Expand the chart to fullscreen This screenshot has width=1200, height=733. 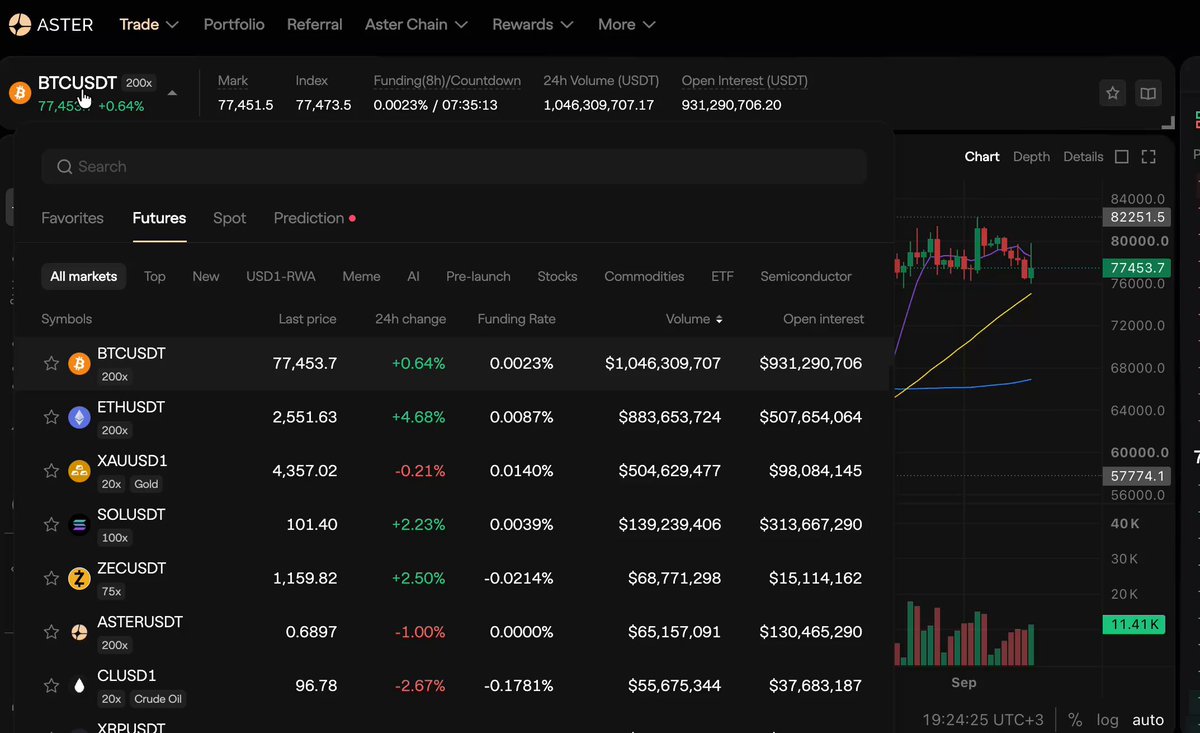click(x=1148, y=157)
